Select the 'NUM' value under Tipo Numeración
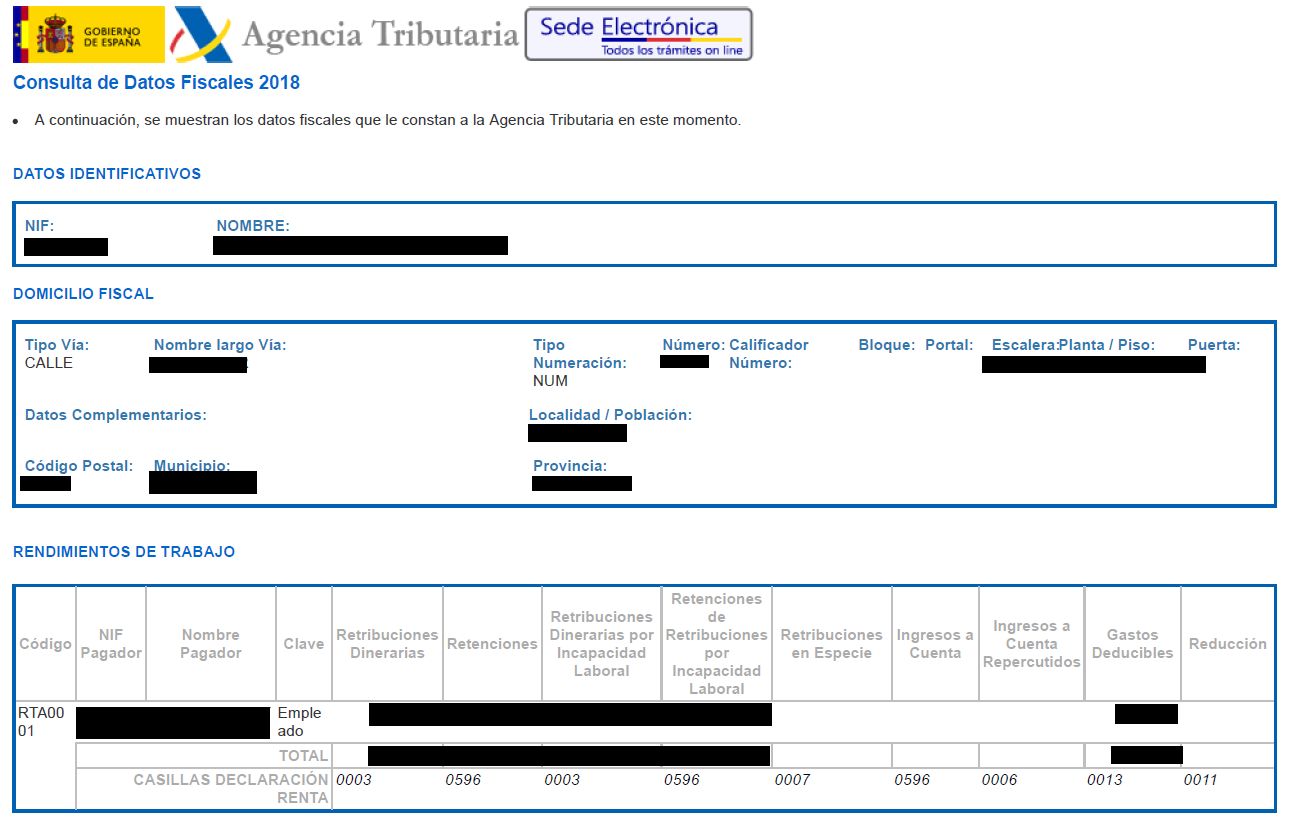1292x824 pixels. pyautogui.click(x=550, y=381)
